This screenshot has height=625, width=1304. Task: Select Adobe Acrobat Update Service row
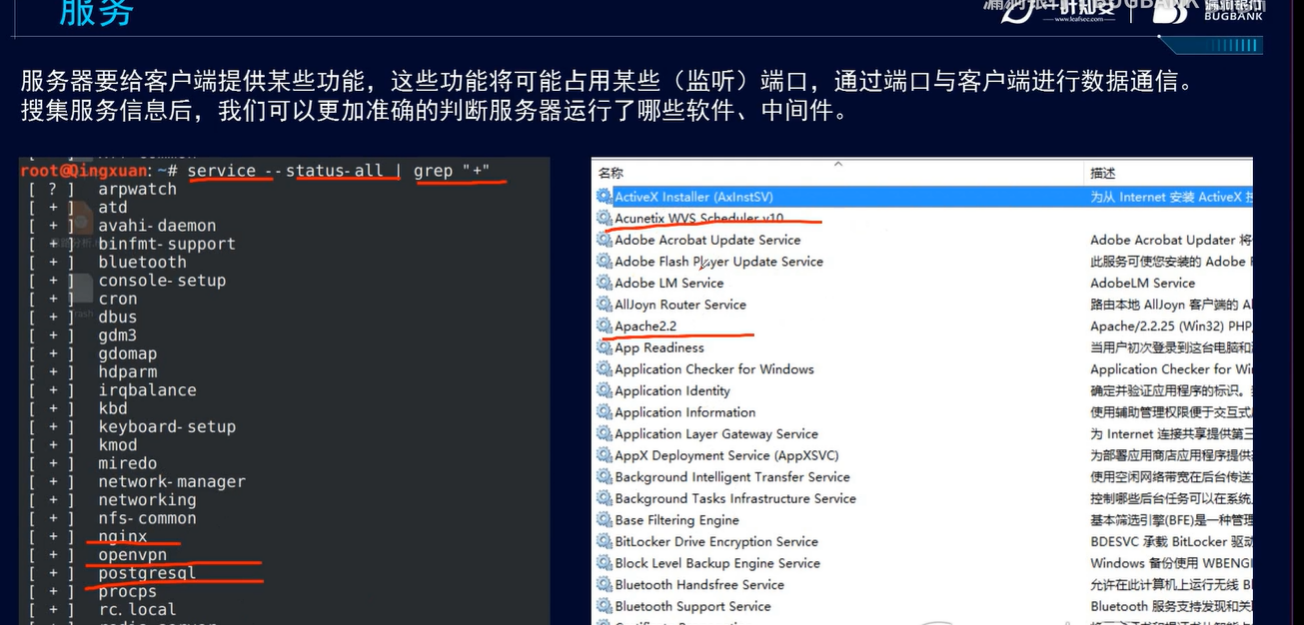922,240
